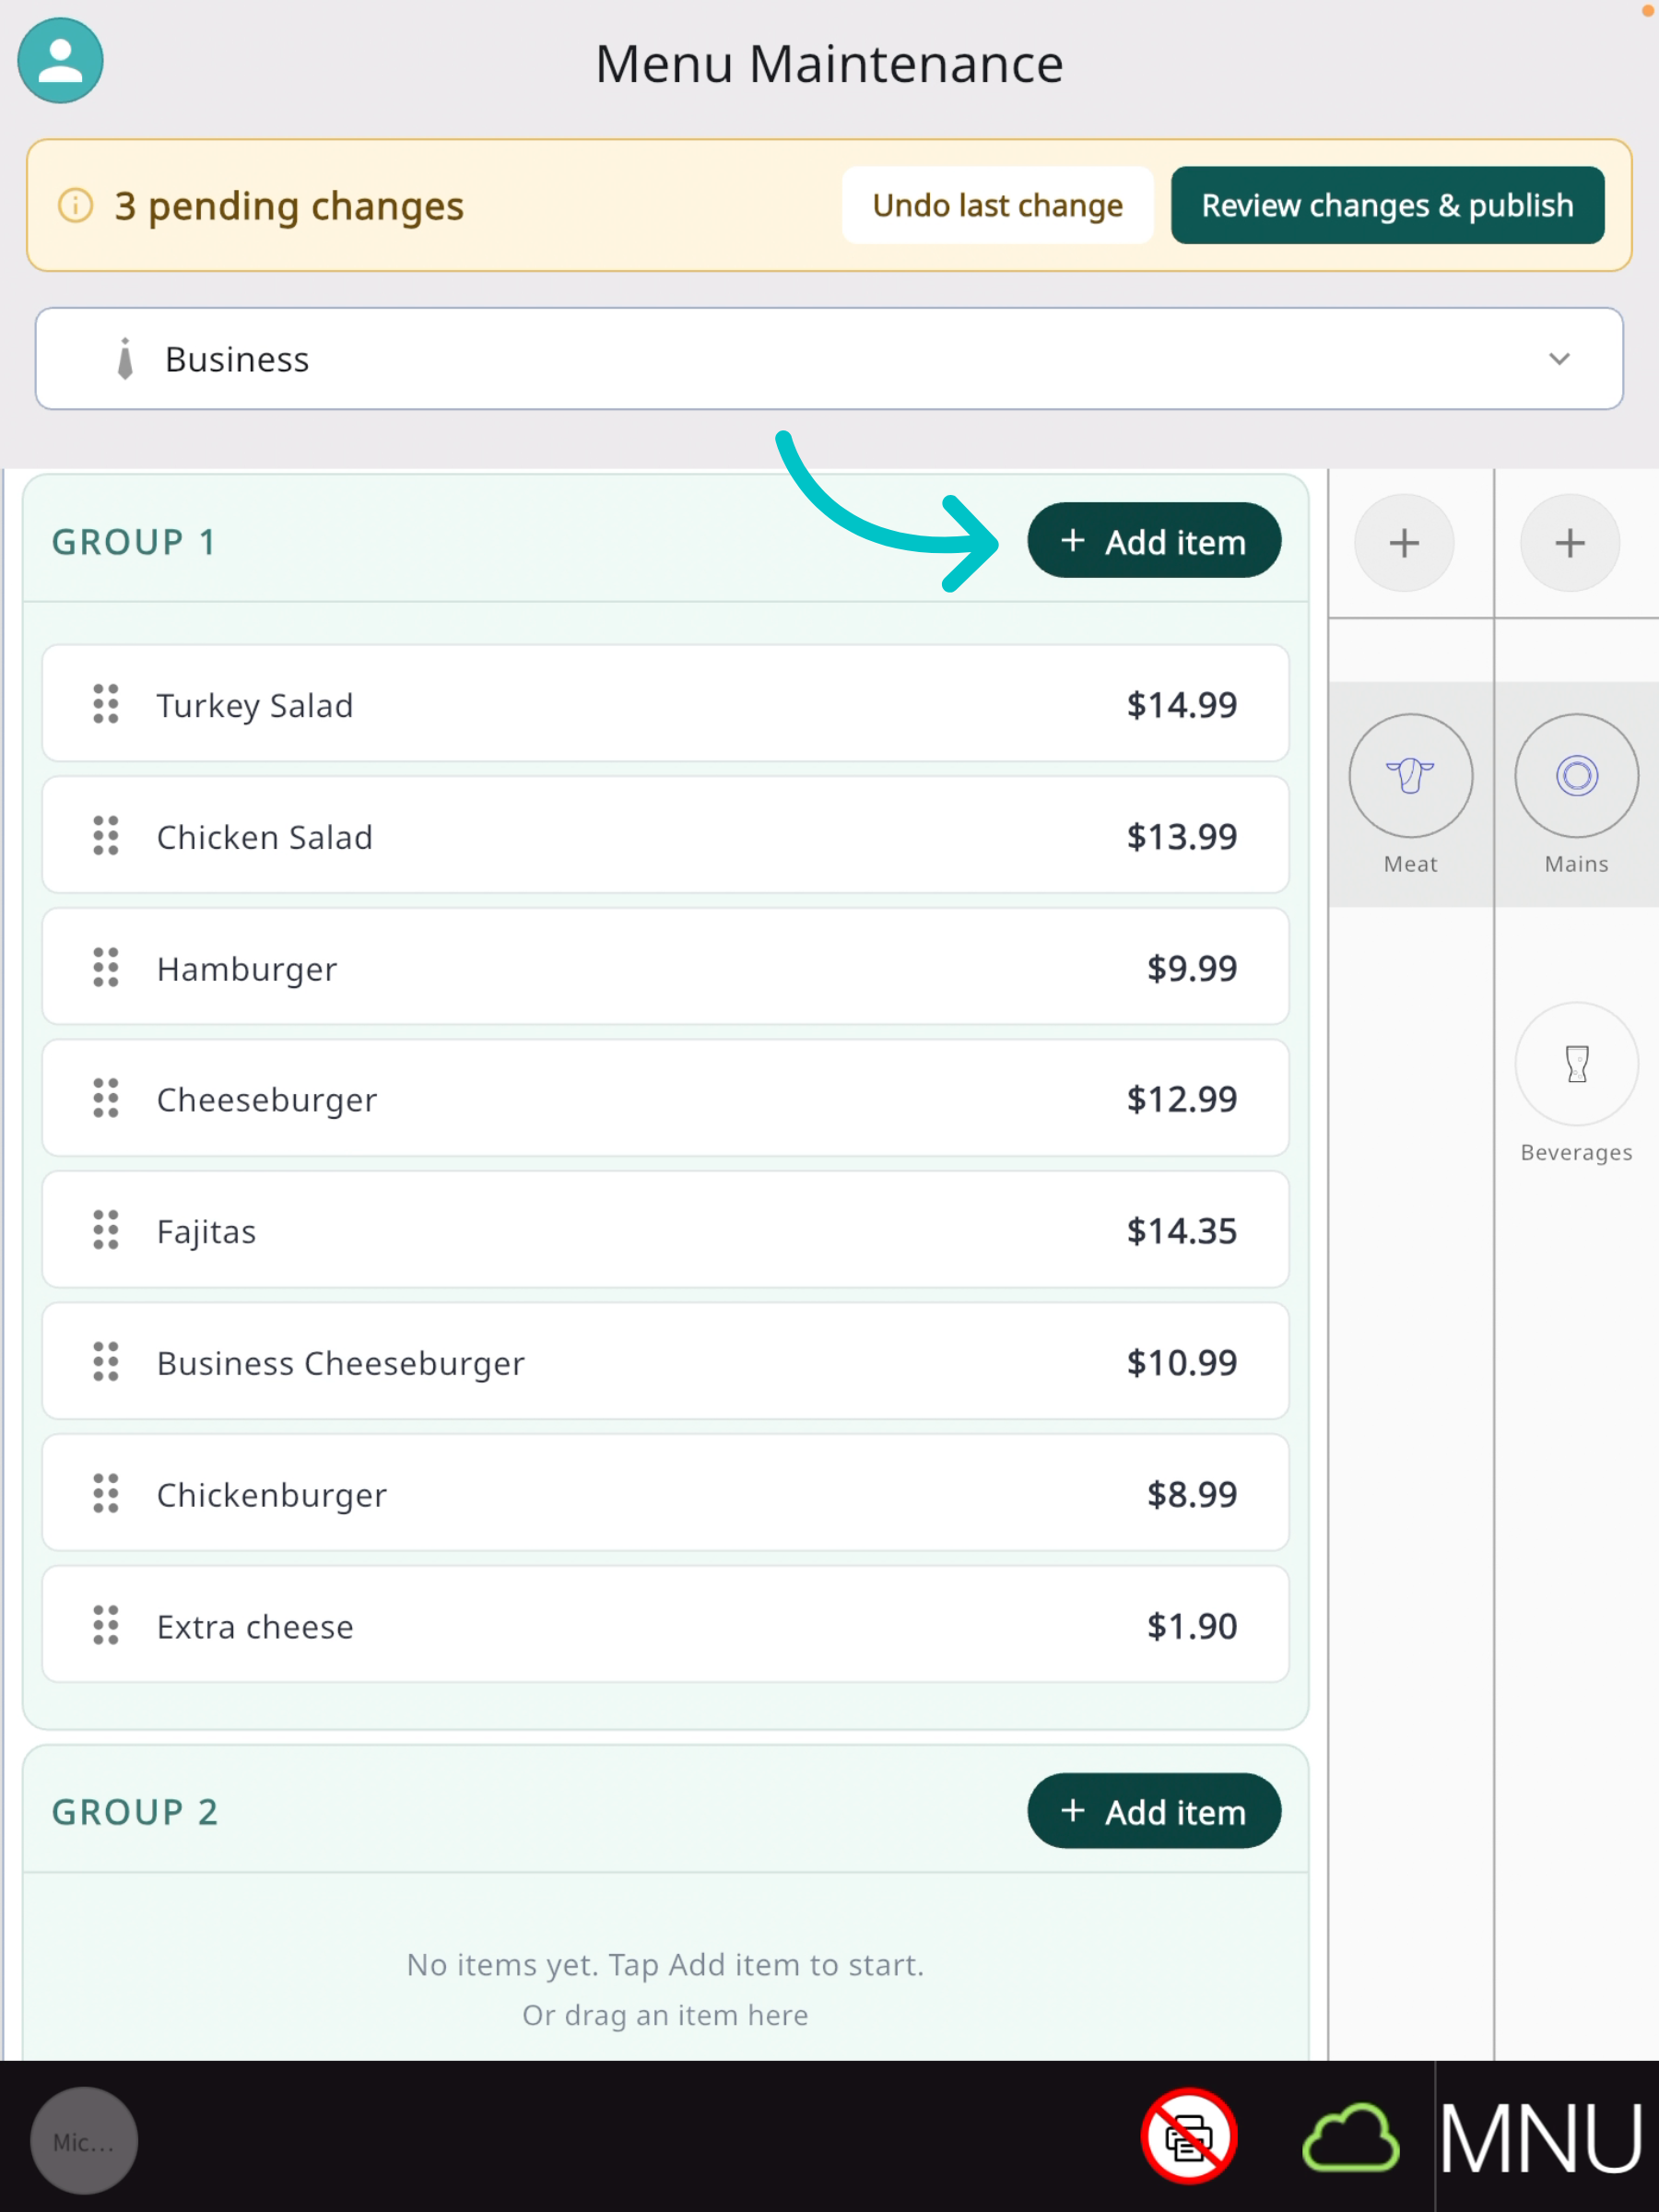Grab the Business Cheeseburger drag handle
The image size is (1659, 2212).
pyautogui.click(x=106, y=1362)
